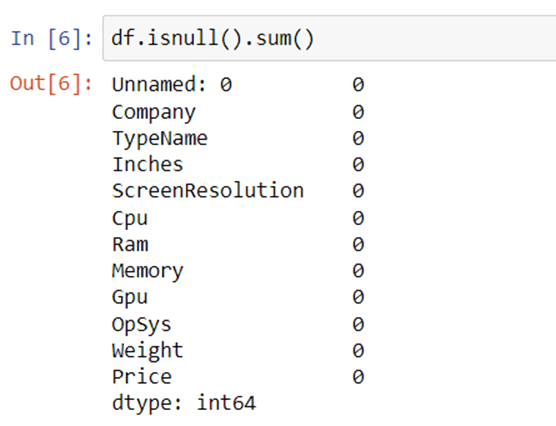Click the 'Unnamed: 0' output row
The image size is (556, 426).
coord(238,85)
